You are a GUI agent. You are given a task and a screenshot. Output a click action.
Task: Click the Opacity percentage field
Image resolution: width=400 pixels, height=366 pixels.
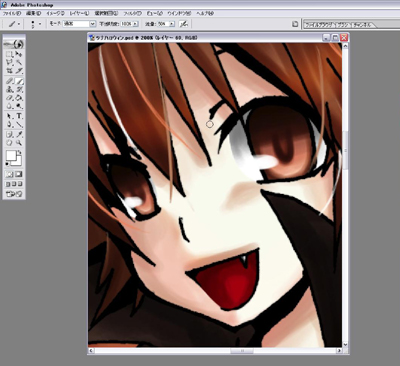(x=125, y=24)
